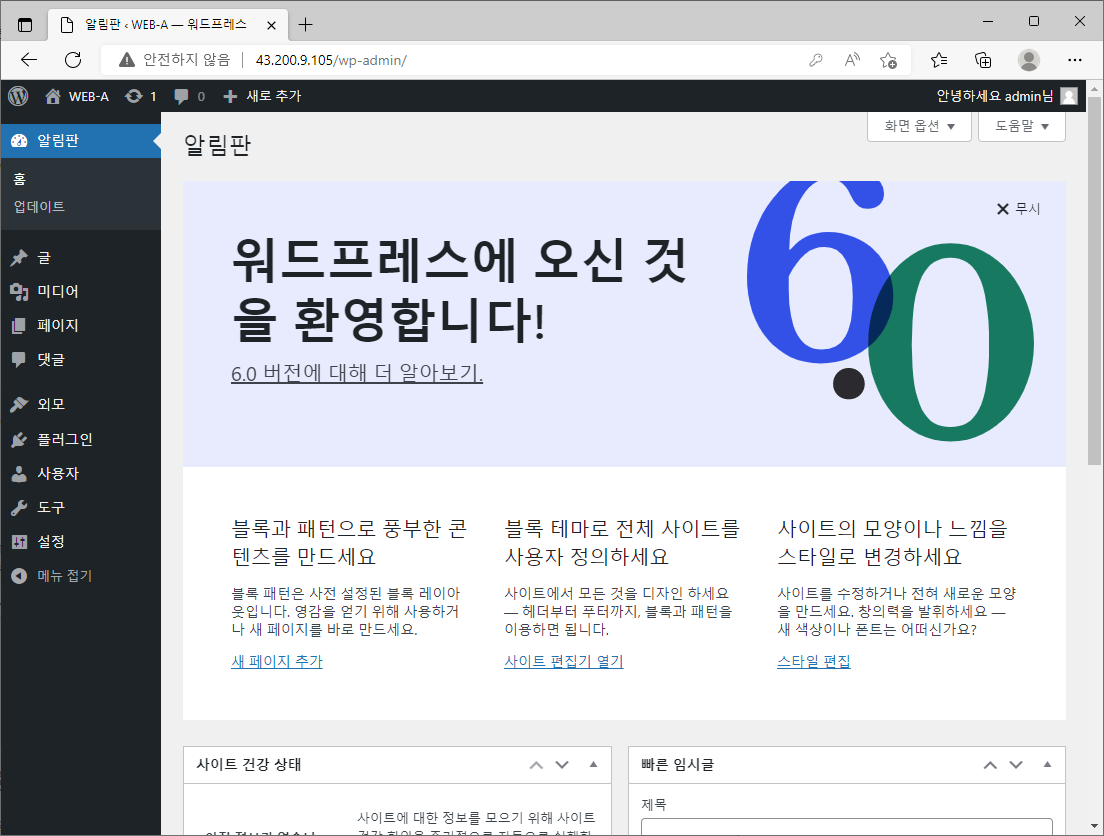The image size is (1104, 836).
Task: Open the vertical tabs icon at window top-left
Action: [x=25, y=25]
